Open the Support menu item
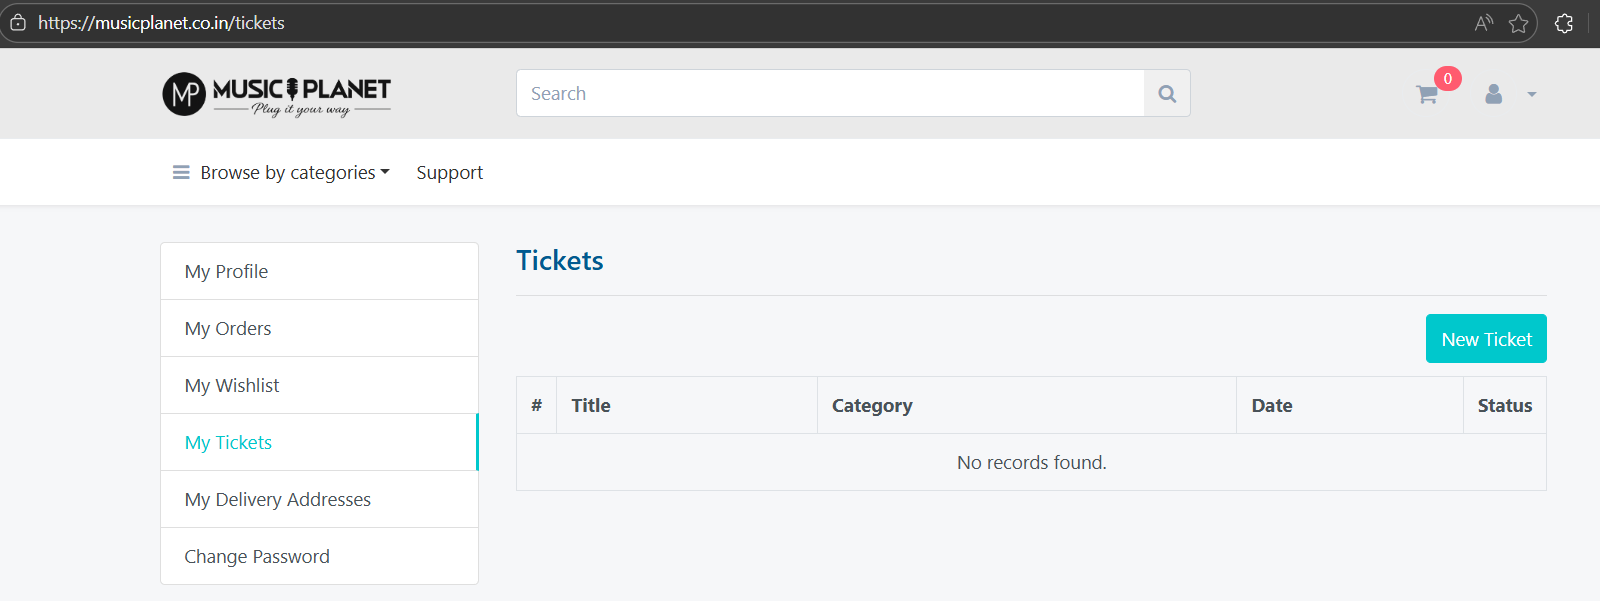The height and width of the screenshot is (601, 1600). coord(449,173)
